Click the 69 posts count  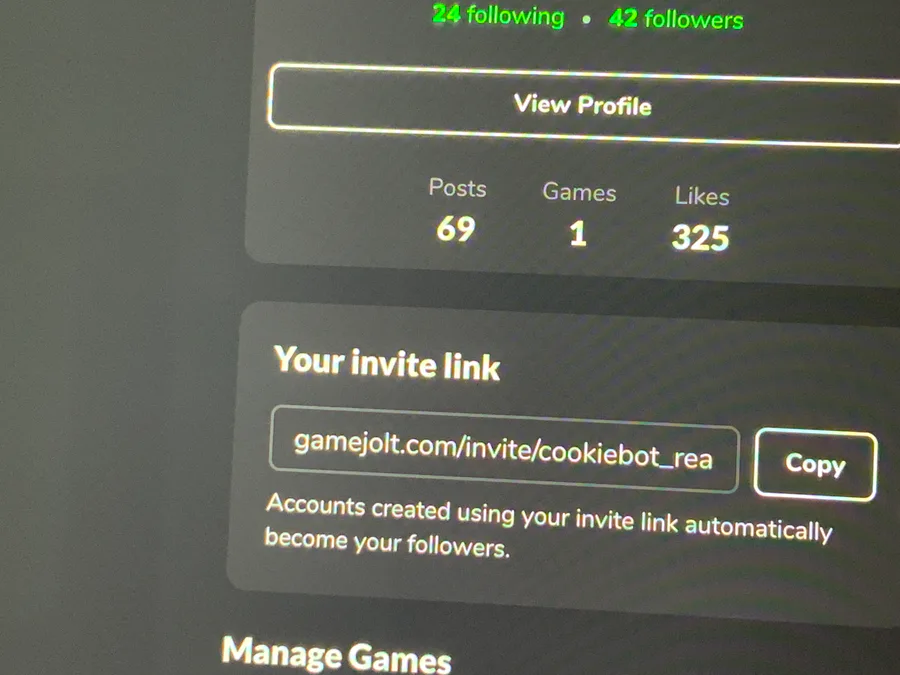click(456, 229)
